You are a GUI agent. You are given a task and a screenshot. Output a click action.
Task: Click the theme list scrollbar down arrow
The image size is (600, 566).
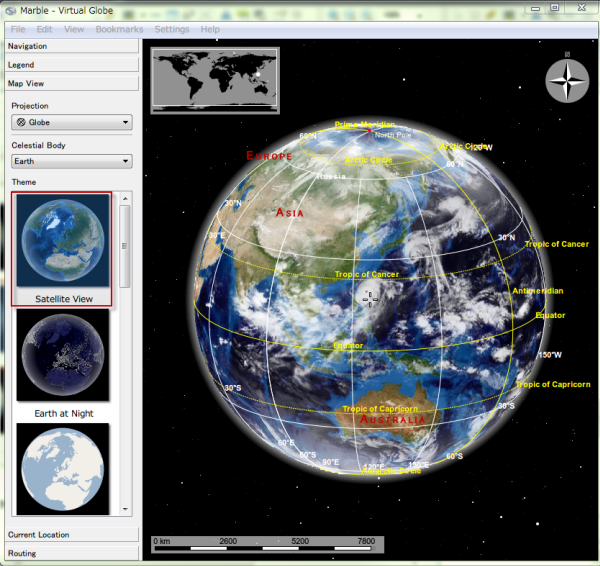(125, 509)
